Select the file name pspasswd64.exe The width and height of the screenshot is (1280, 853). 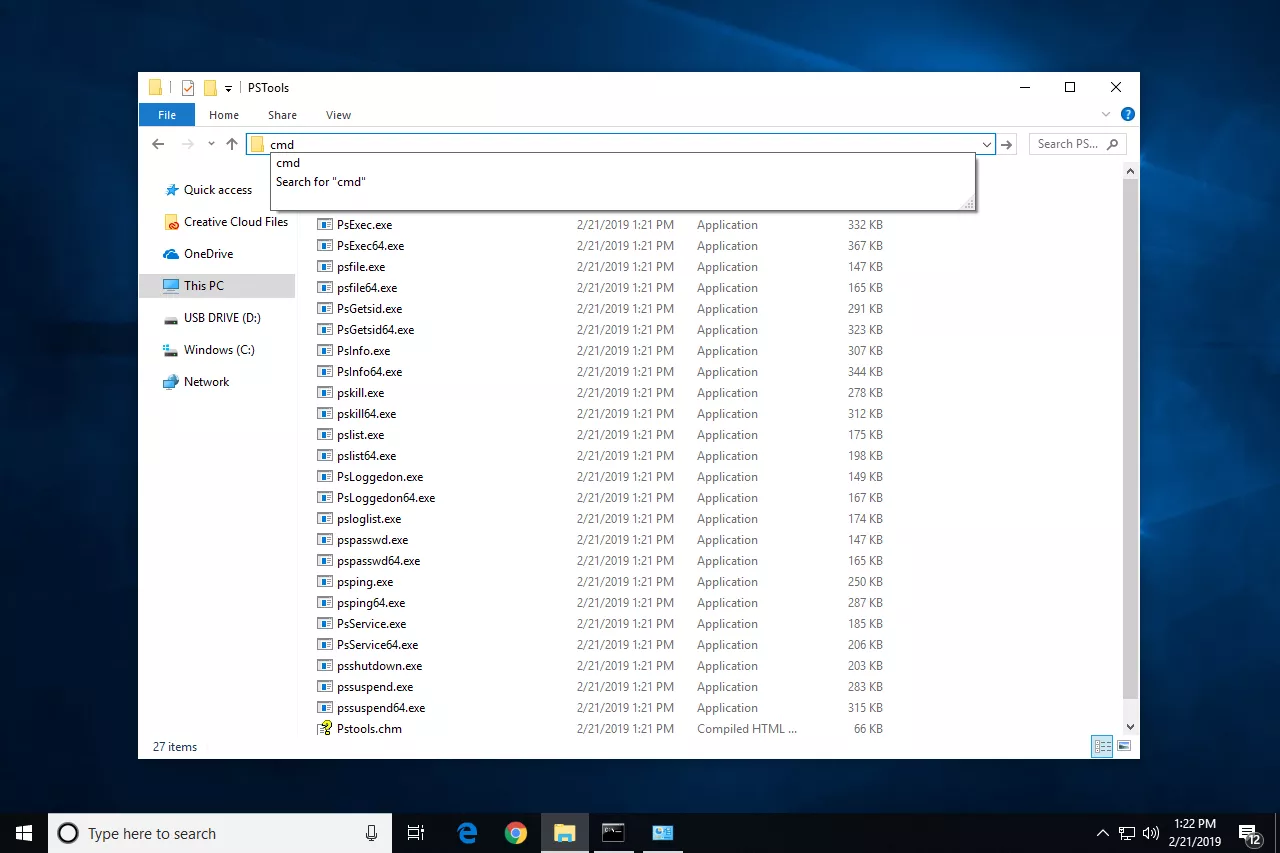[x=378, y=561]
